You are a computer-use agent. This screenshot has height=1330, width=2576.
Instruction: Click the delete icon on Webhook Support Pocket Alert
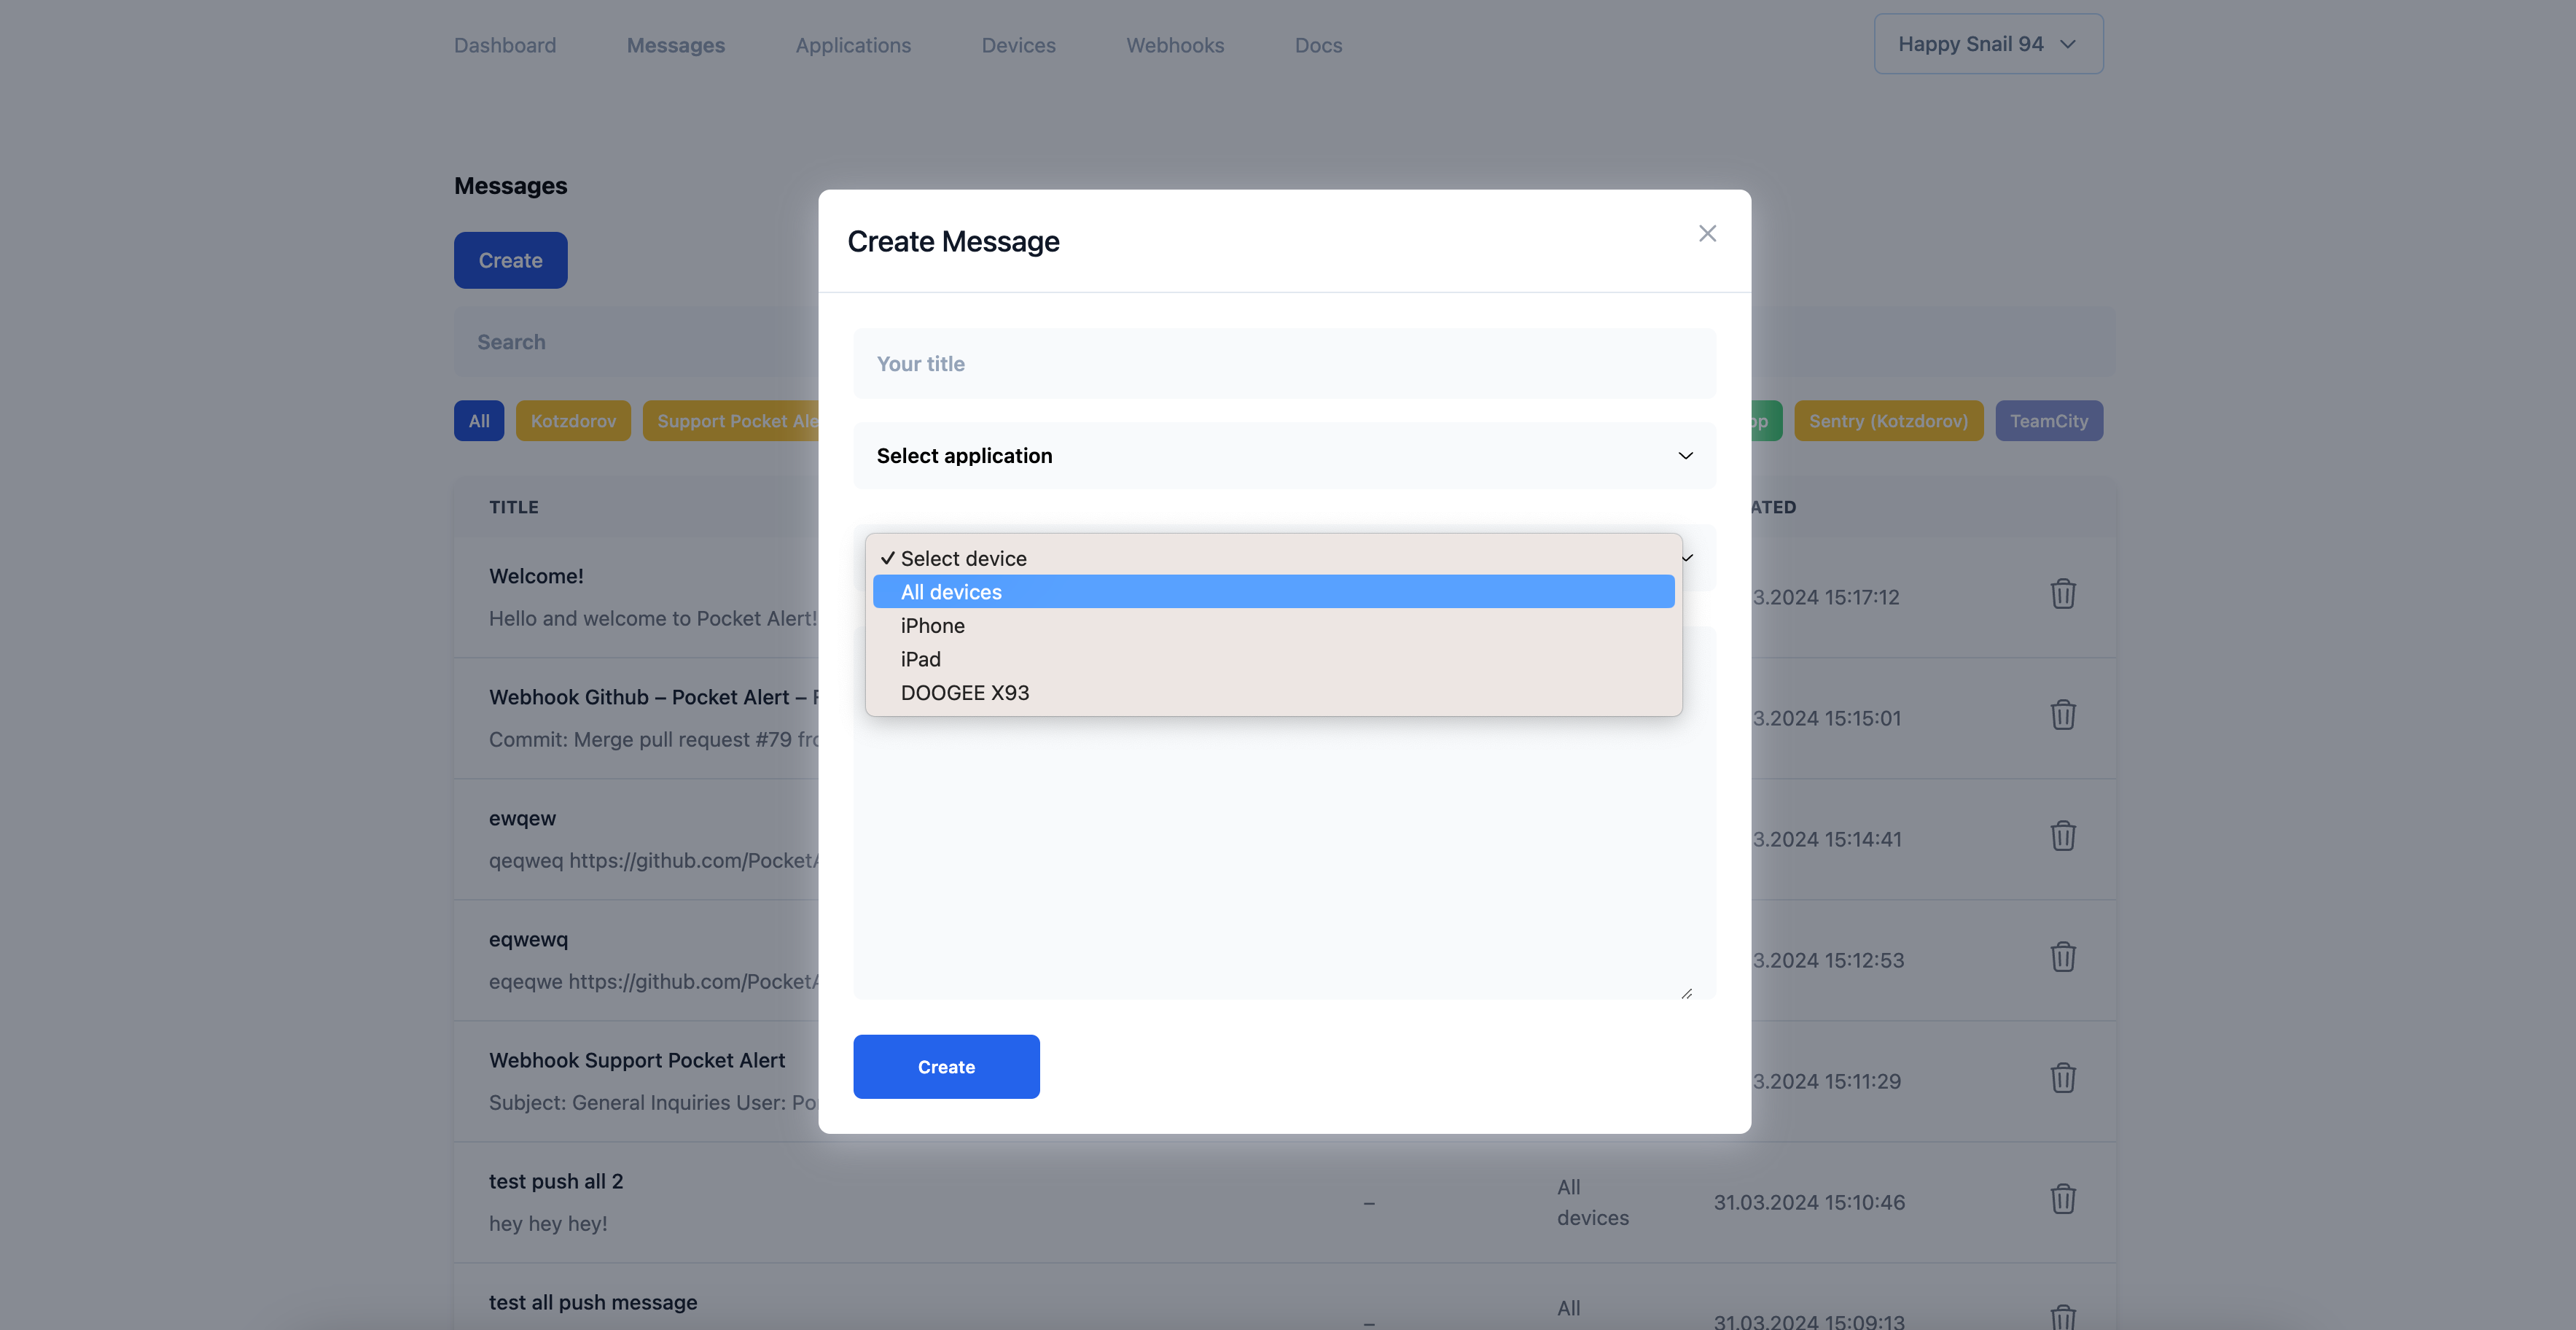coord(2064,1079)
